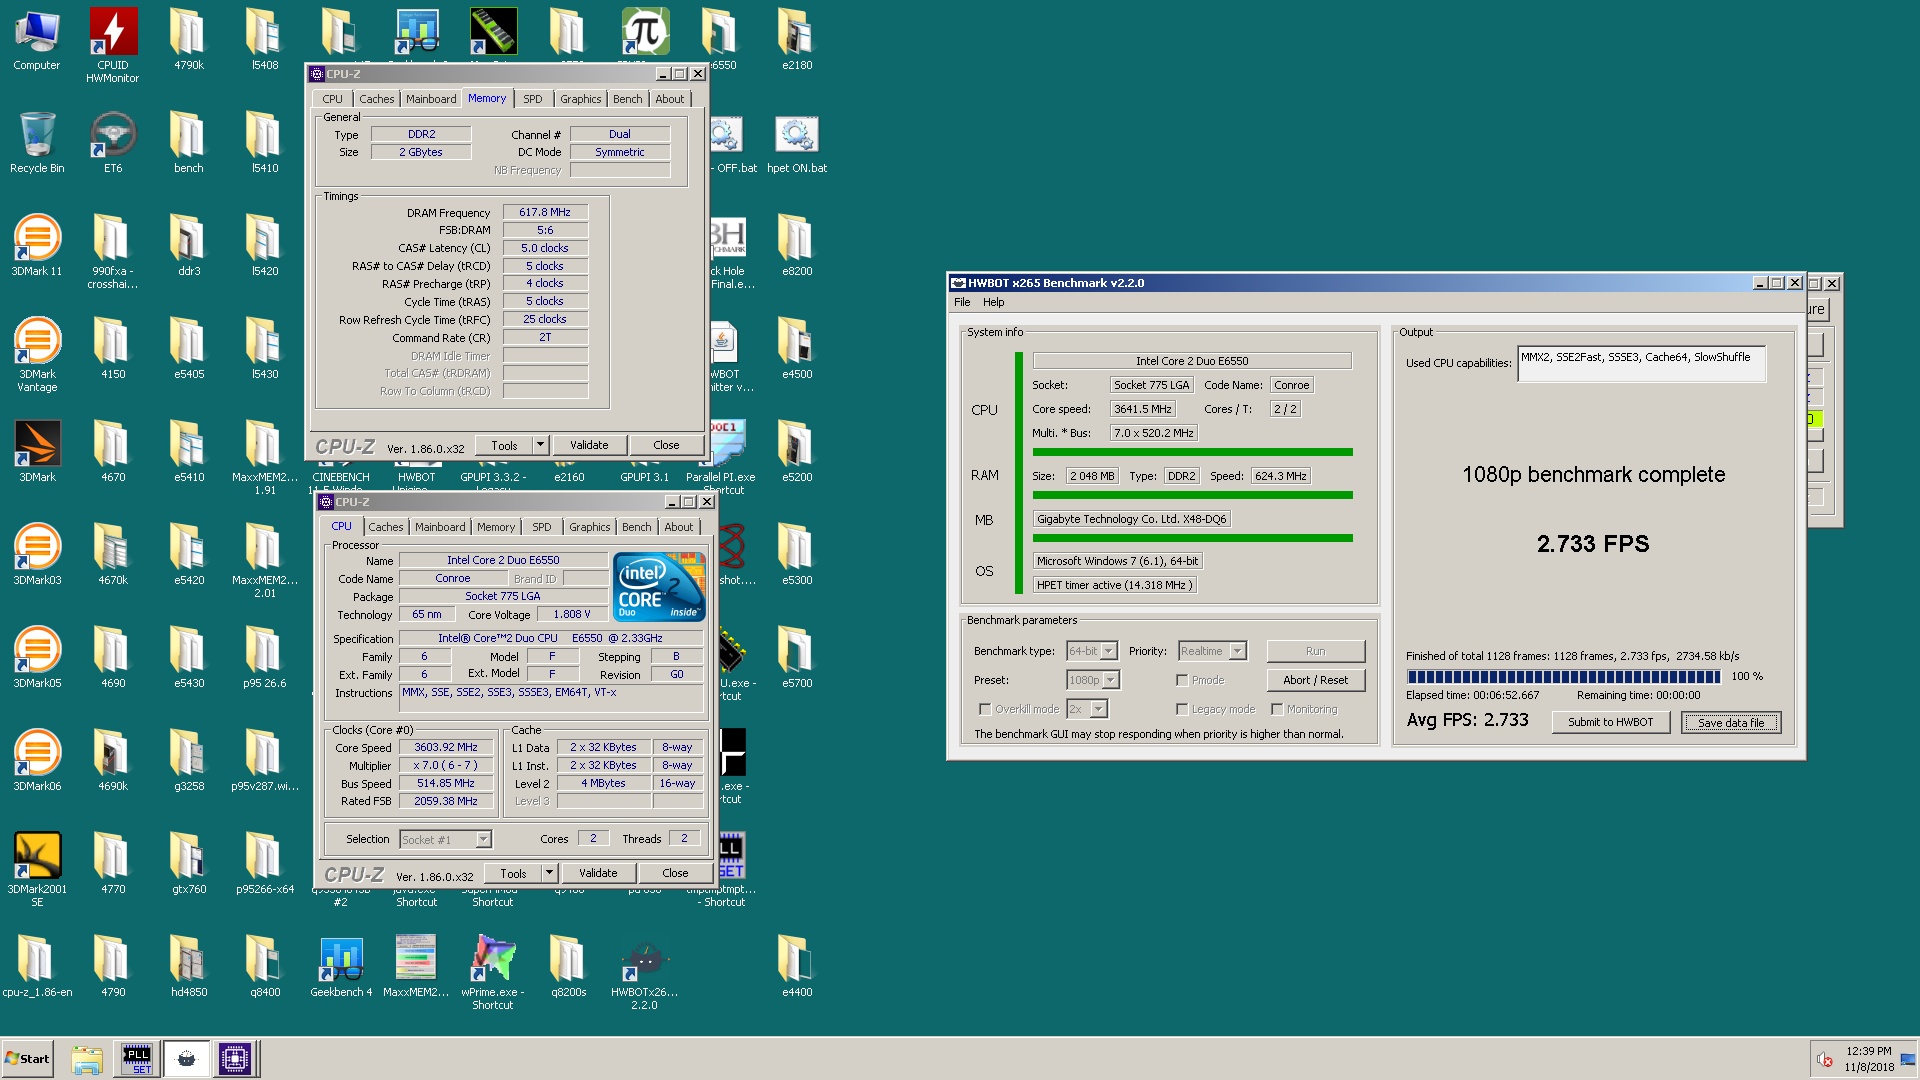Click the Intel Core 2 Duo logo
The width and height of the screenshot is (1920, 1080).
(660, 587)
